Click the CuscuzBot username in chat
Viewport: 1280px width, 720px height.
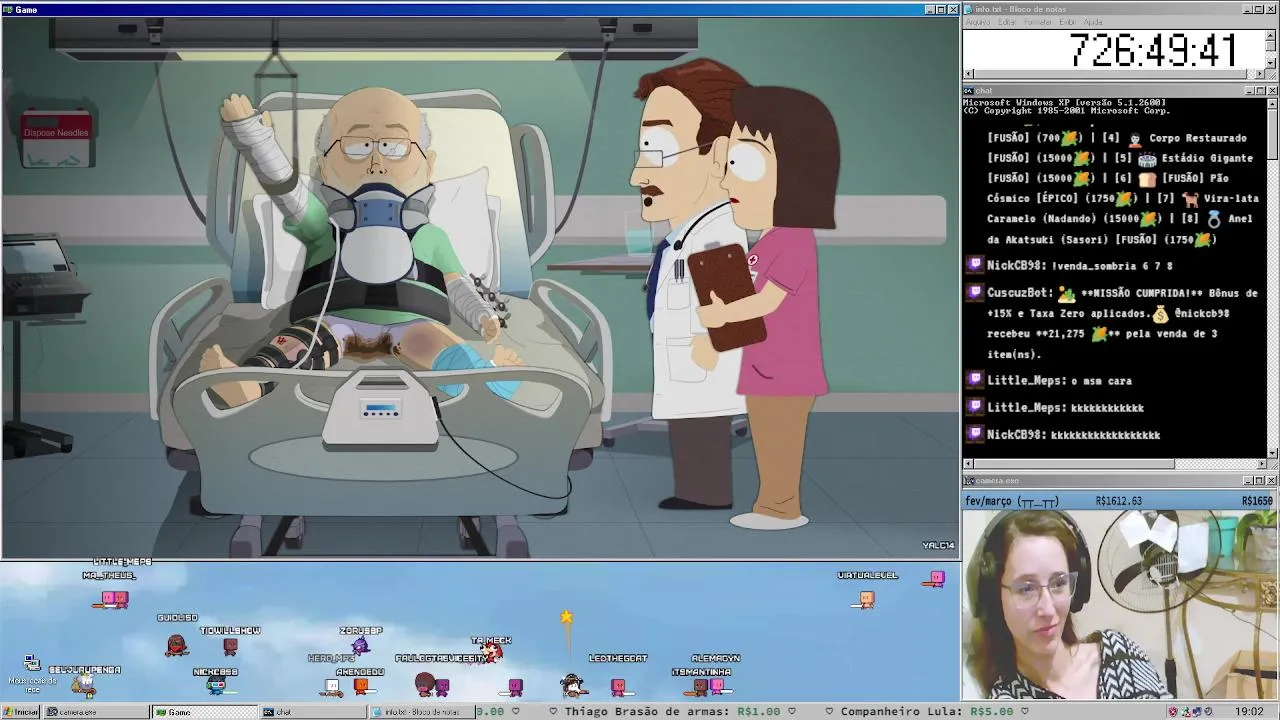1017,293
